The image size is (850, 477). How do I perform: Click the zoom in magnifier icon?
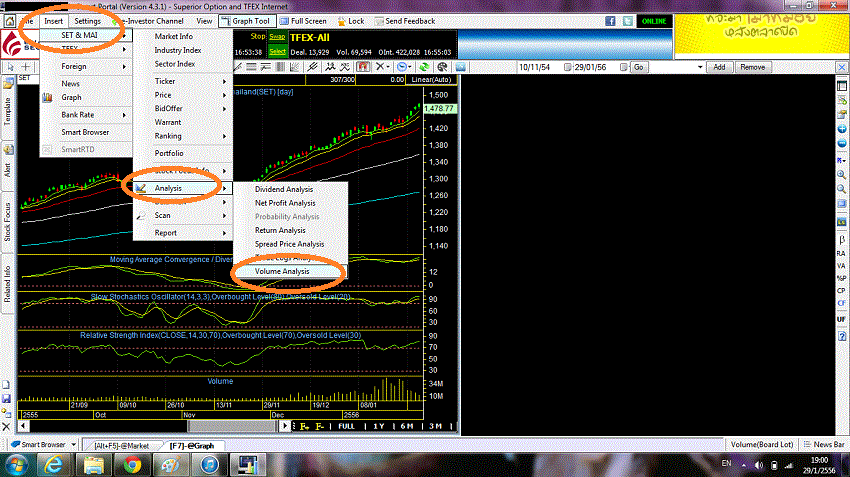click(x=841, y=175)
